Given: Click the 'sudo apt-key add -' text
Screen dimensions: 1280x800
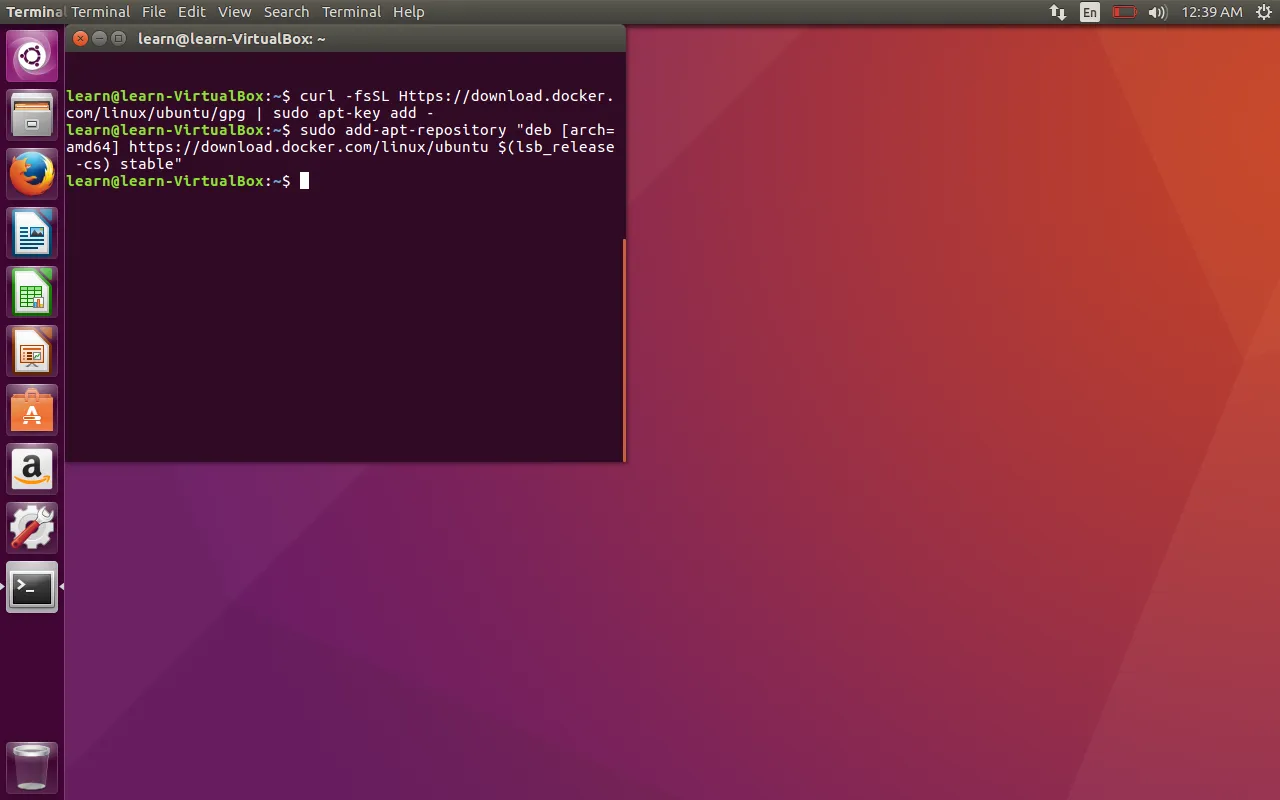Looking at the screenshot, I should 353,113.
